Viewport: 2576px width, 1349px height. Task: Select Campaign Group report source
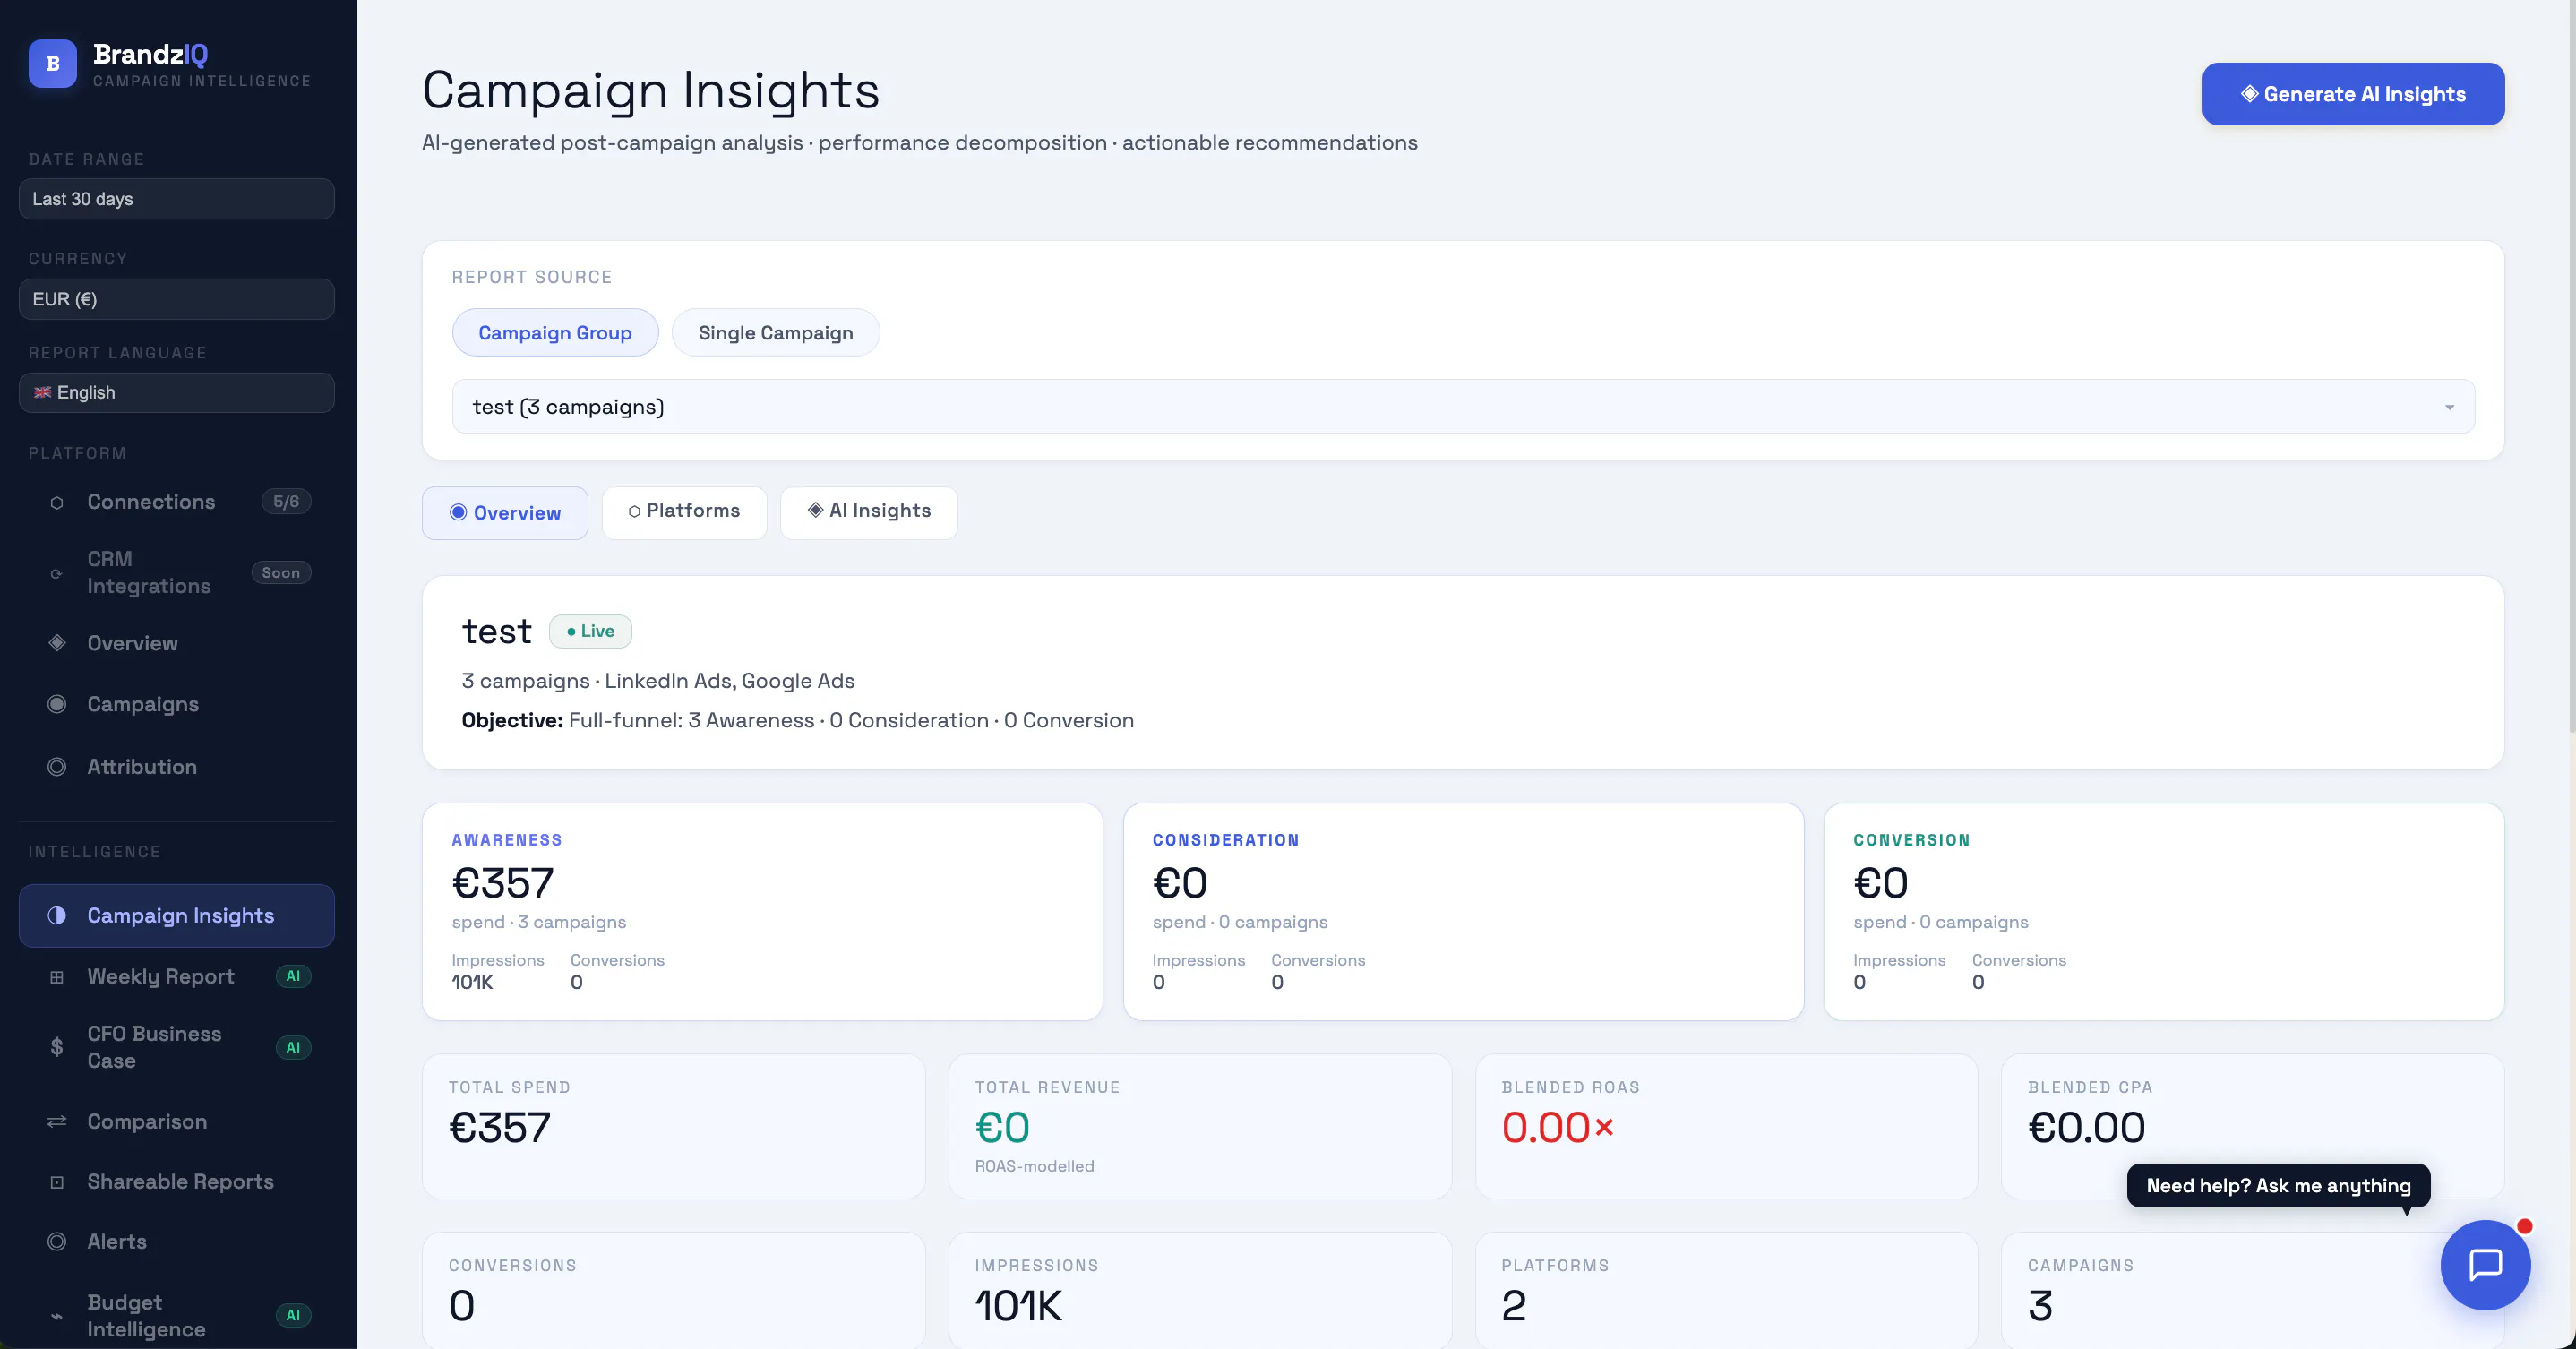555,332
